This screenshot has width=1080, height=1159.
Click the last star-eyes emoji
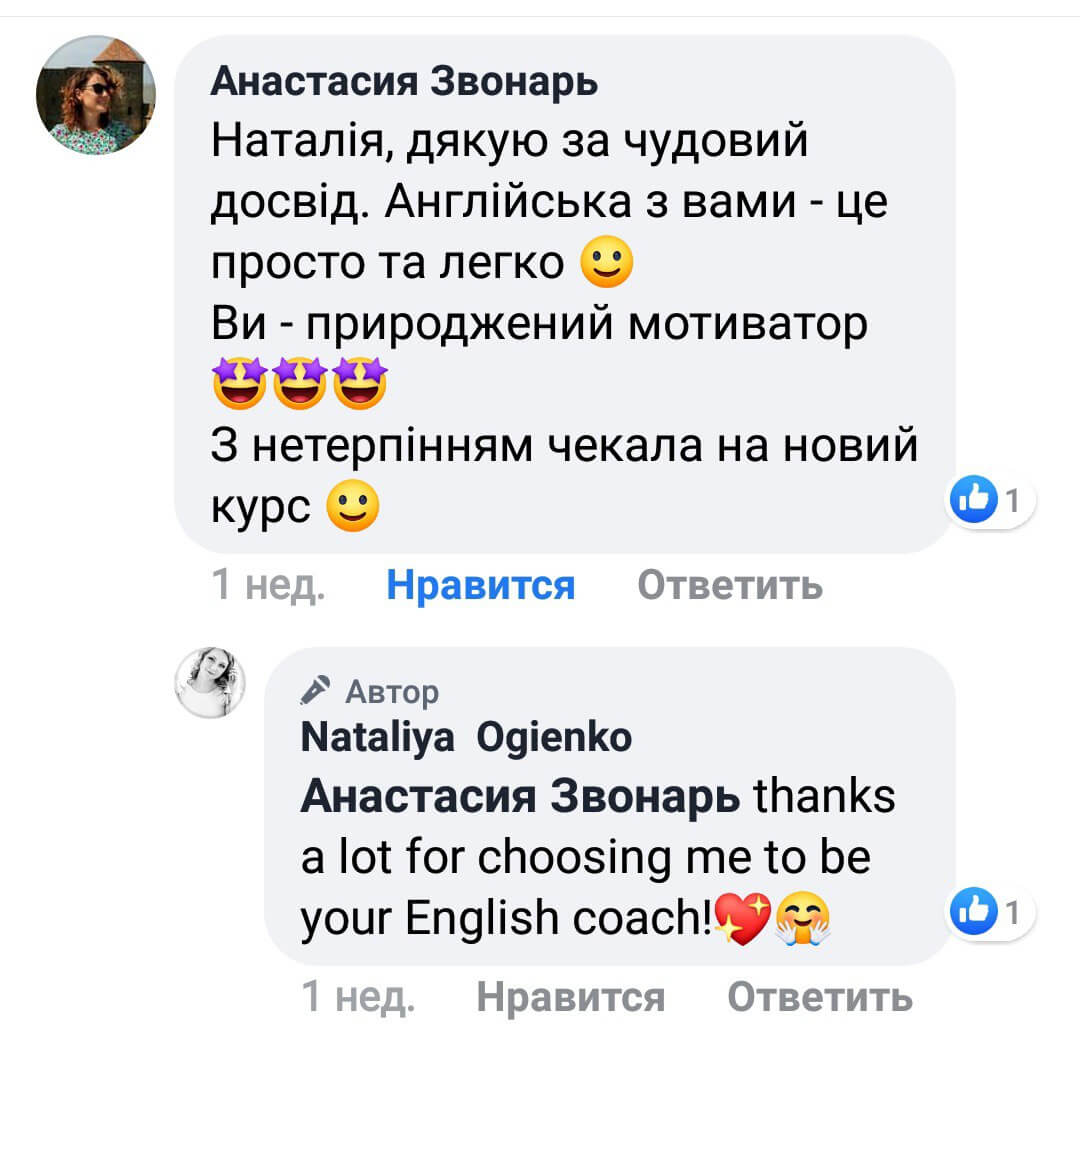pos(361,385)
